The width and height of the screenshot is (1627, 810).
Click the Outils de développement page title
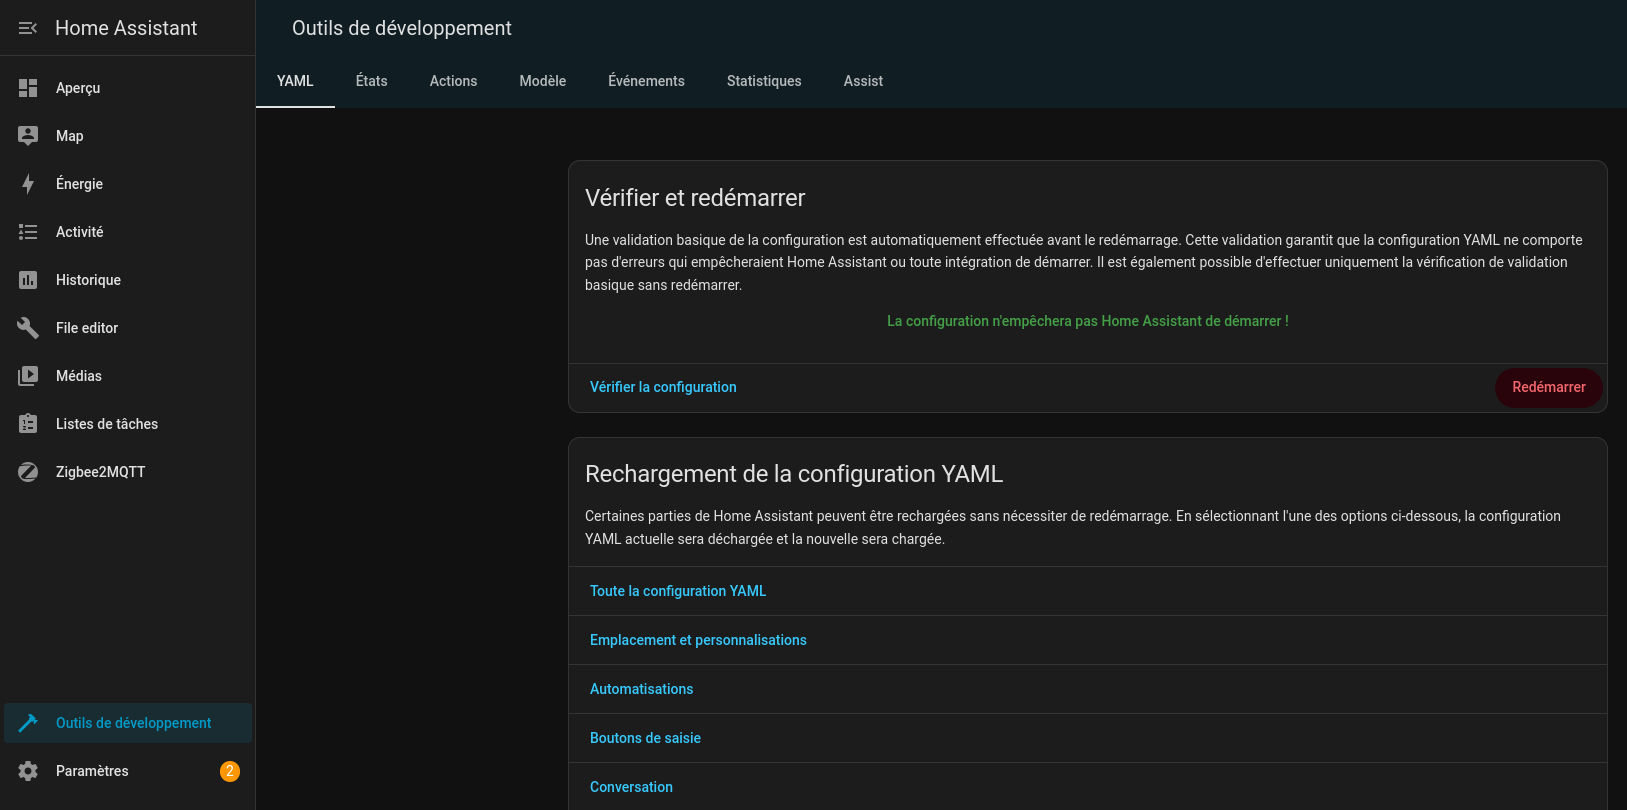tap(402, 28)
